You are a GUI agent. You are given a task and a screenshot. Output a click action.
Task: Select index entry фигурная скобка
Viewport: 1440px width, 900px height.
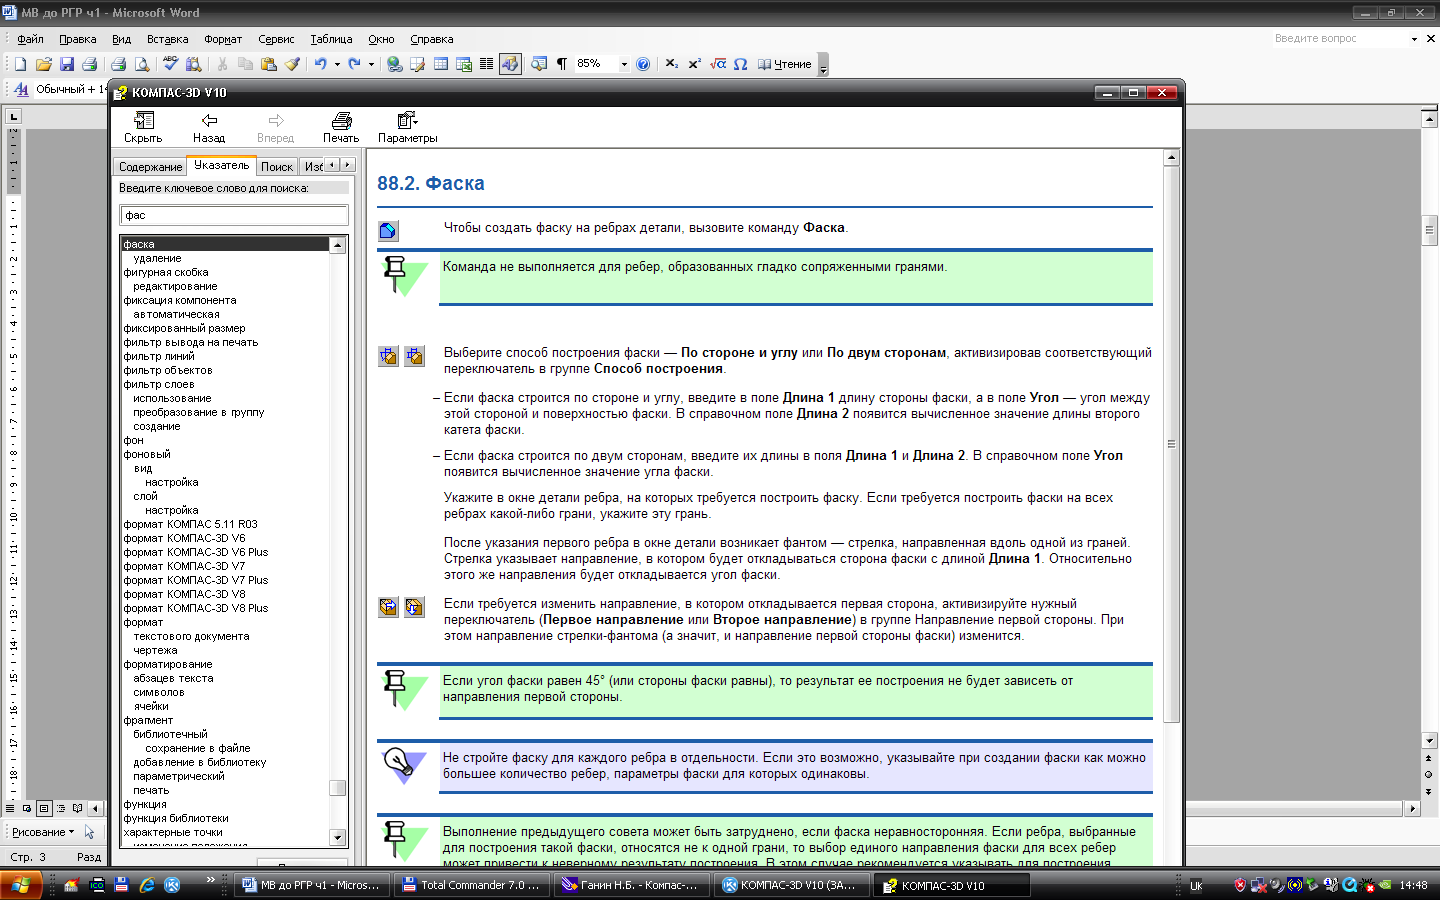(x=166, y=272)
